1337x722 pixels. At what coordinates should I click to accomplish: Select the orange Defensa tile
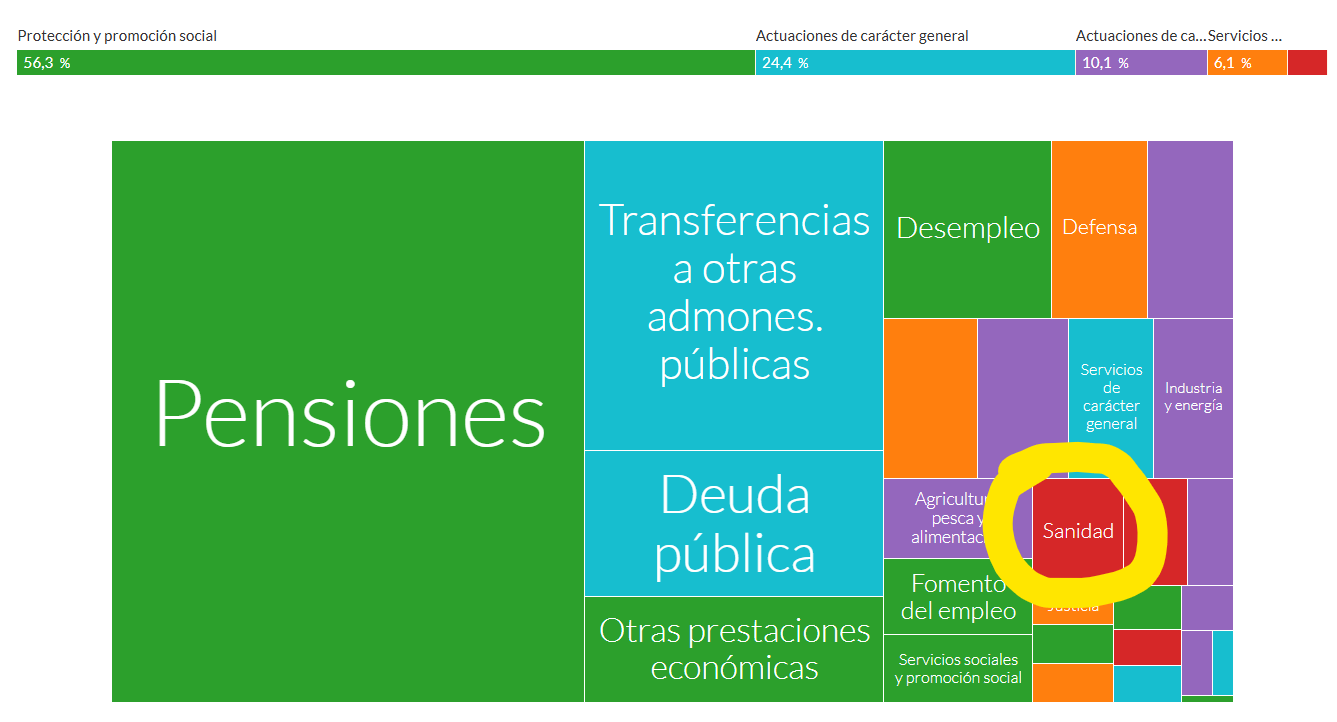click(x=1099, y=228)
